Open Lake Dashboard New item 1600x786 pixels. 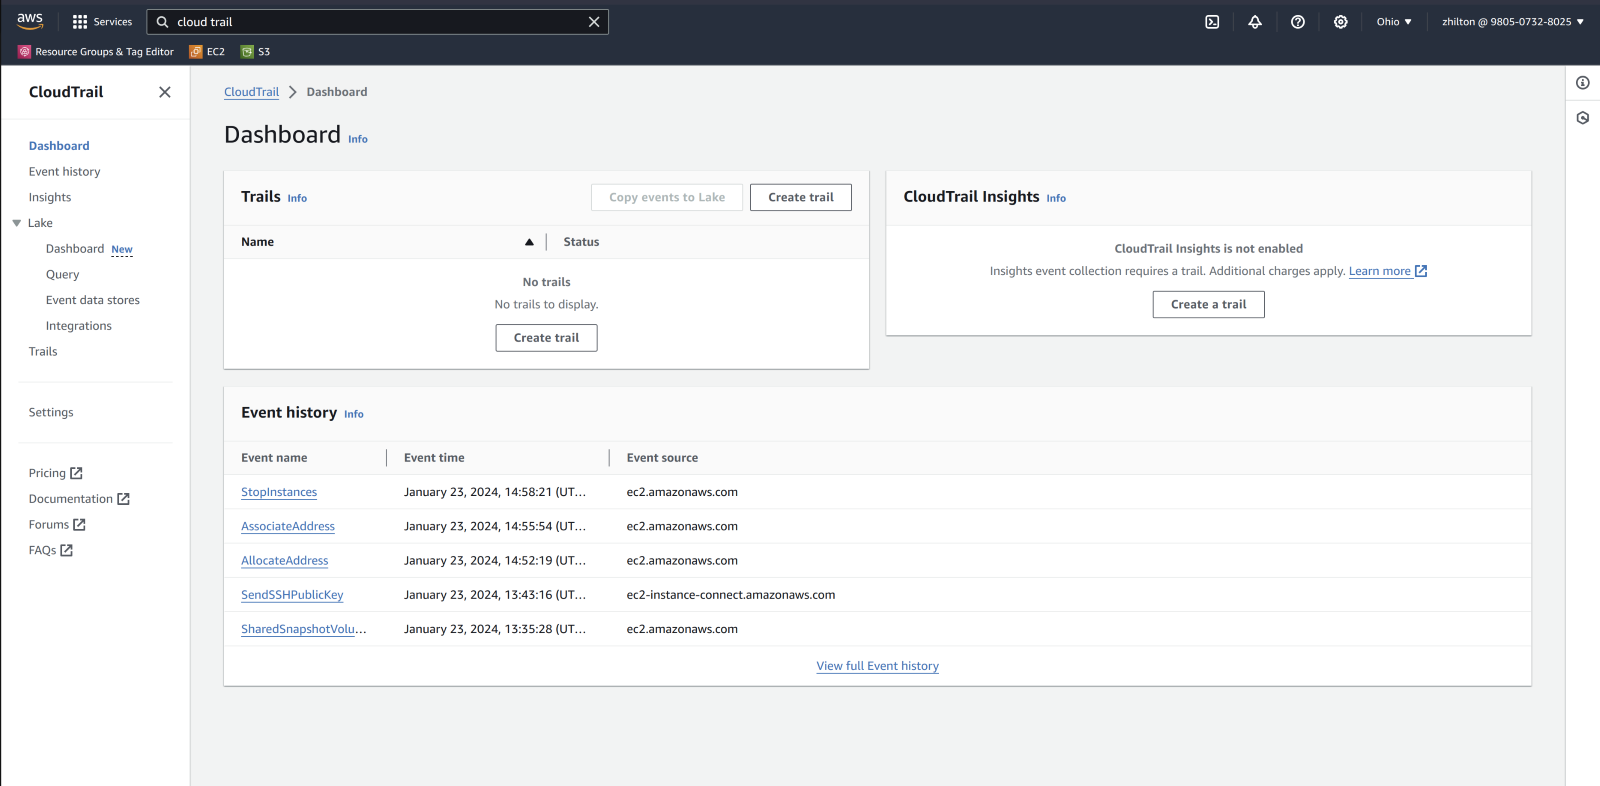point(89,249)
